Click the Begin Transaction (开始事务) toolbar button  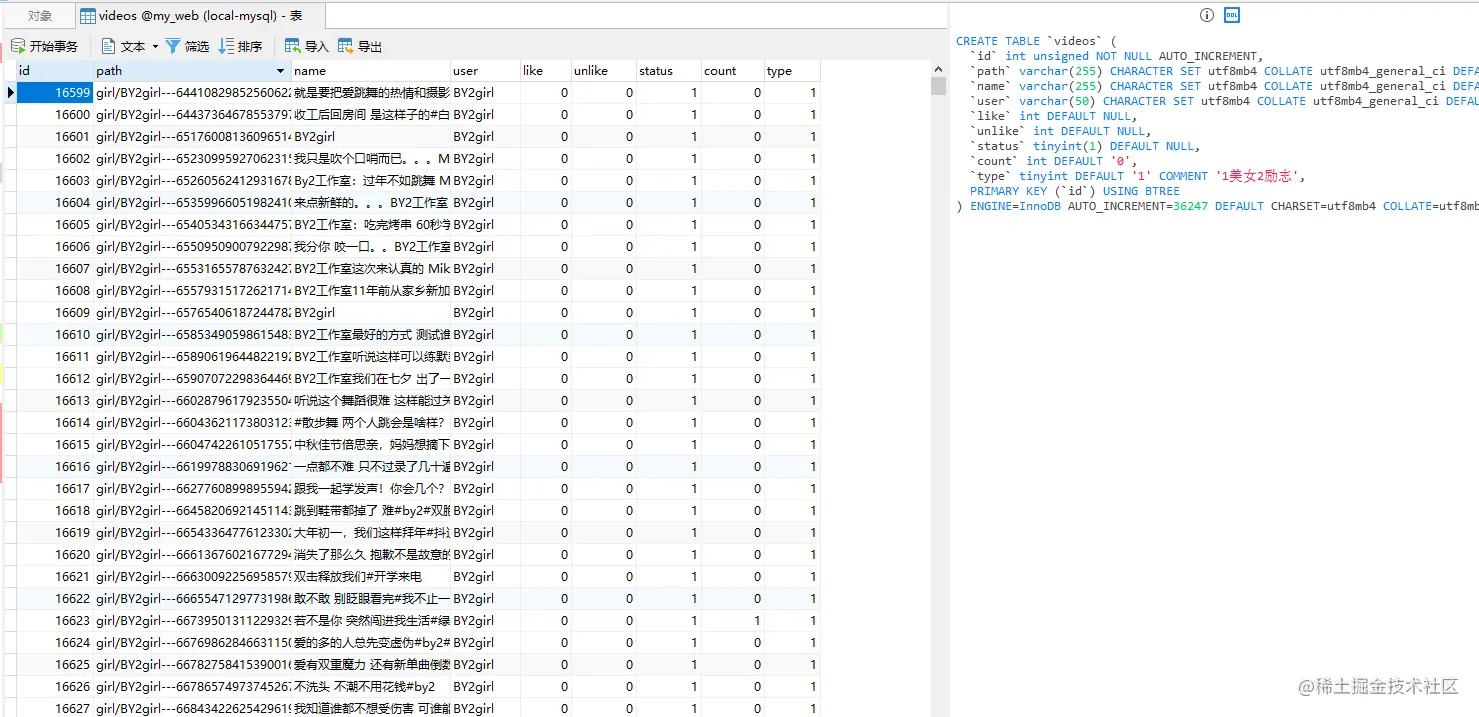coord(44,46)
